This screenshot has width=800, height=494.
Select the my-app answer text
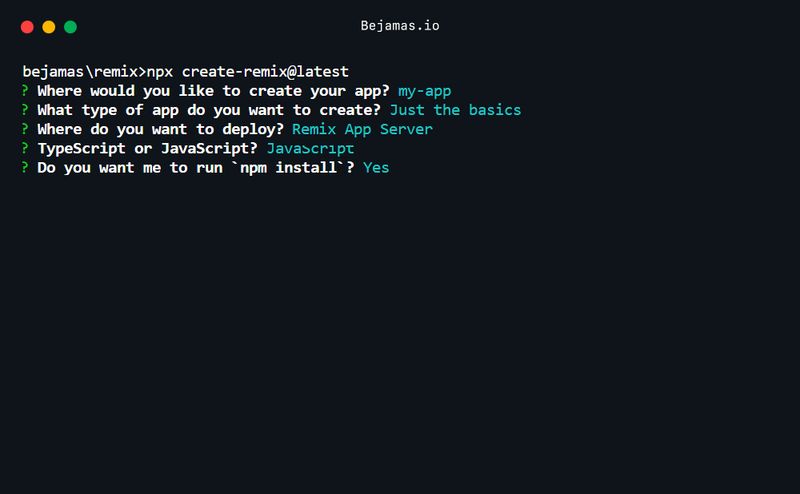(424, 91)
